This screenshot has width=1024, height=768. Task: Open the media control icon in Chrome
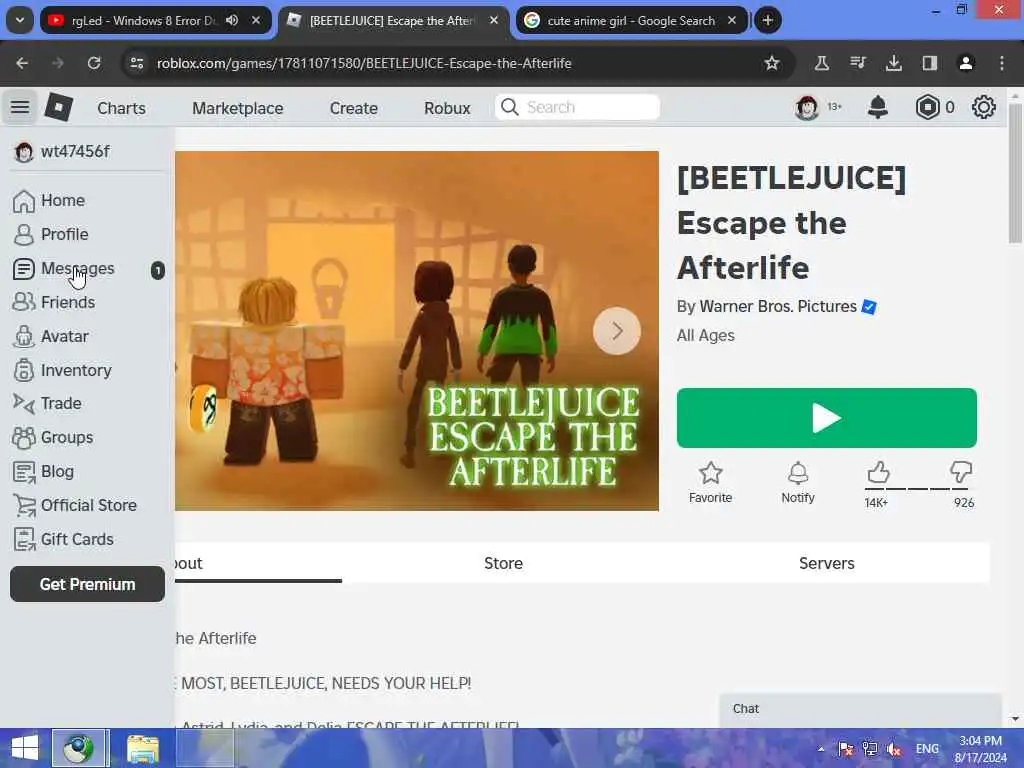(857, 63)
